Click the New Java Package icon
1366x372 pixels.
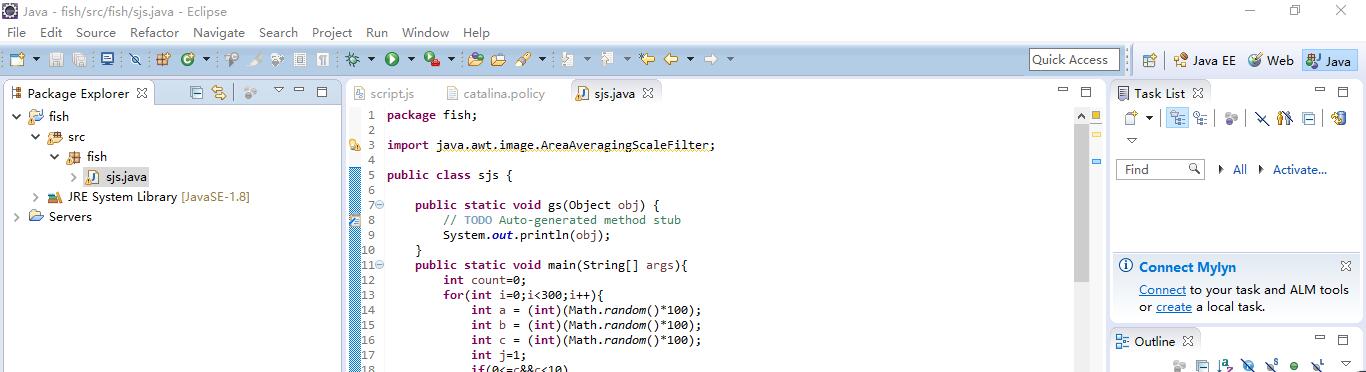coord(163,60)
